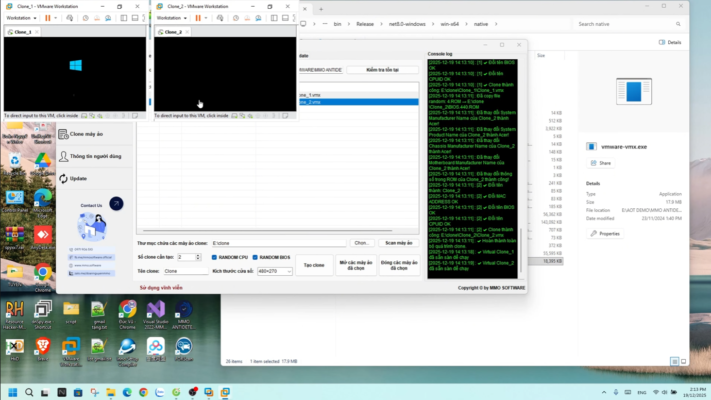Open Brave browser desktop shortcut
Screen dimensions: 711x400
coord(43,350)
